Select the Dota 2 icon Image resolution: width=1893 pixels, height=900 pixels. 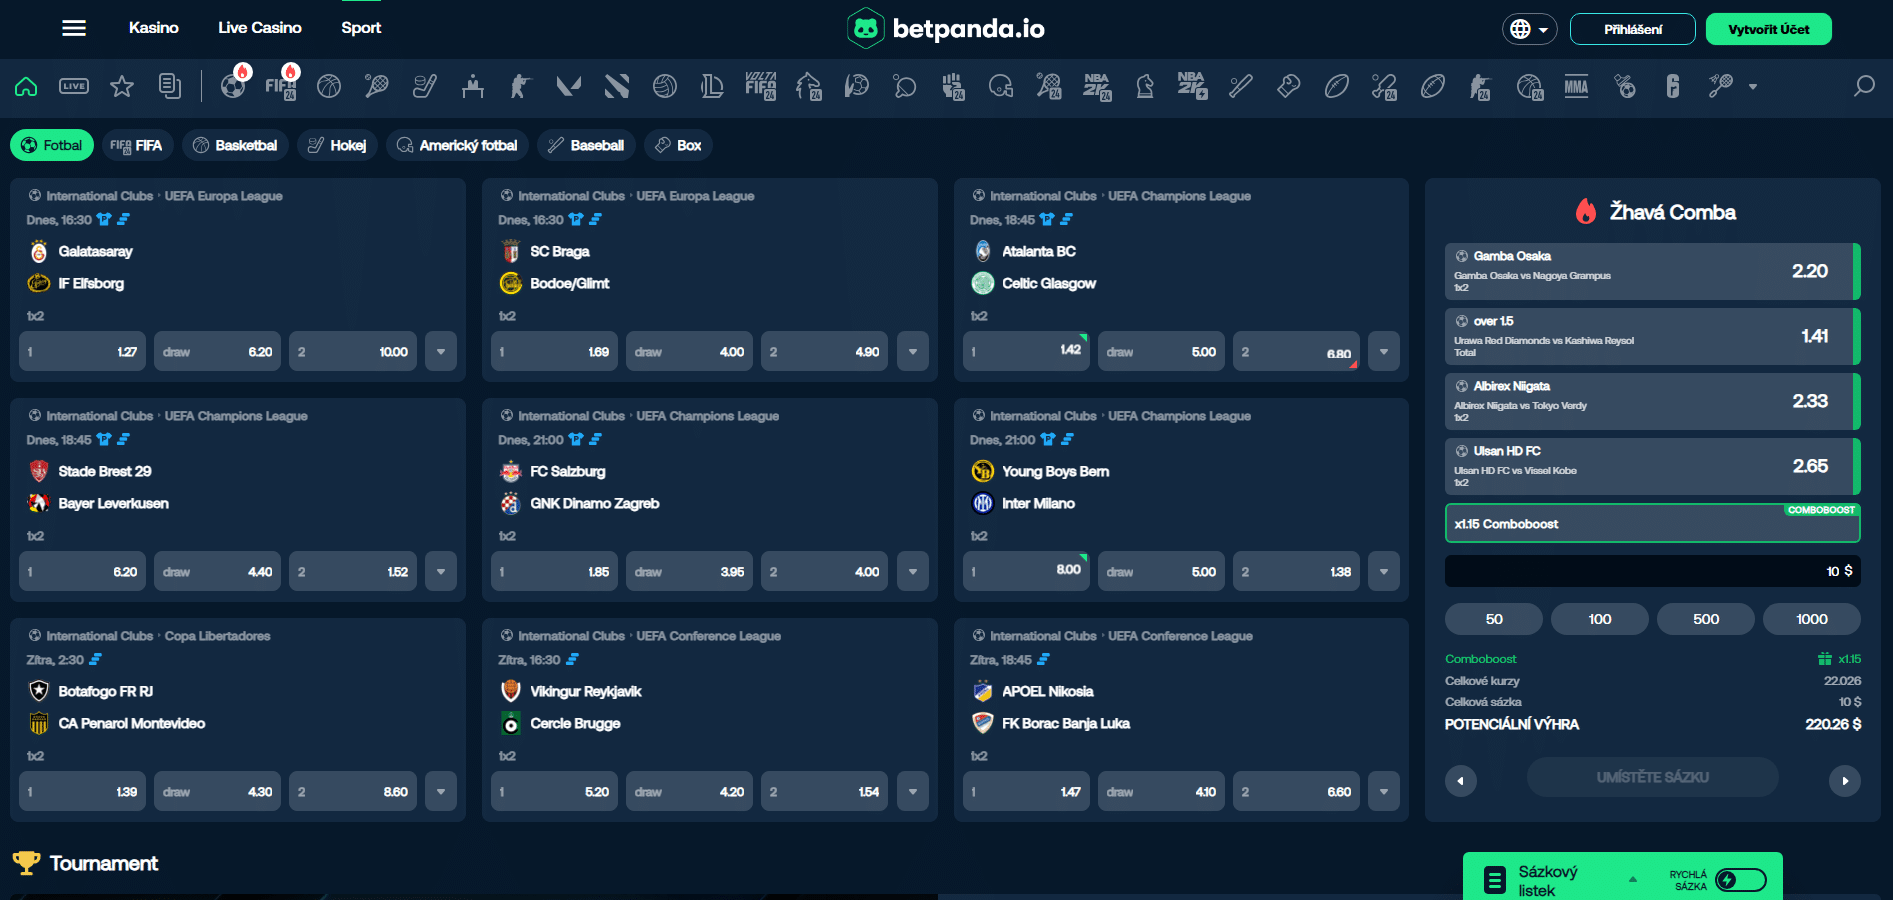click(x=617, y=87)
